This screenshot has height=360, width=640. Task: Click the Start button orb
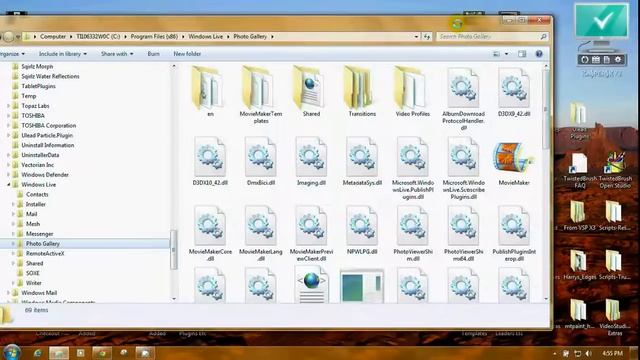tap(11, 352)
